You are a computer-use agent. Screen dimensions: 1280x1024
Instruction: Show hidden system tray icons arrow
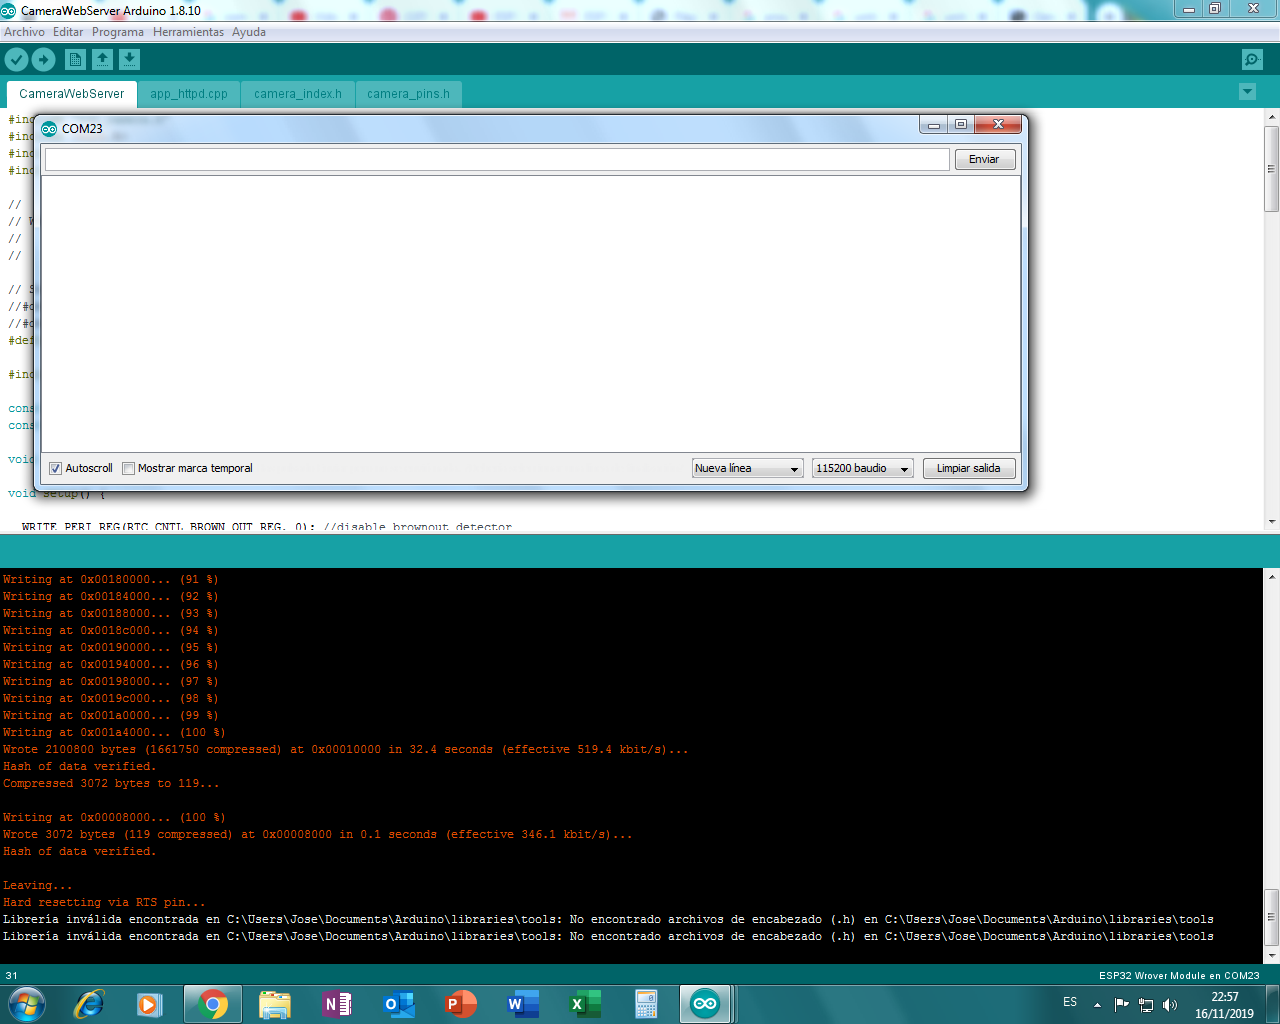click(1097, 1005)
